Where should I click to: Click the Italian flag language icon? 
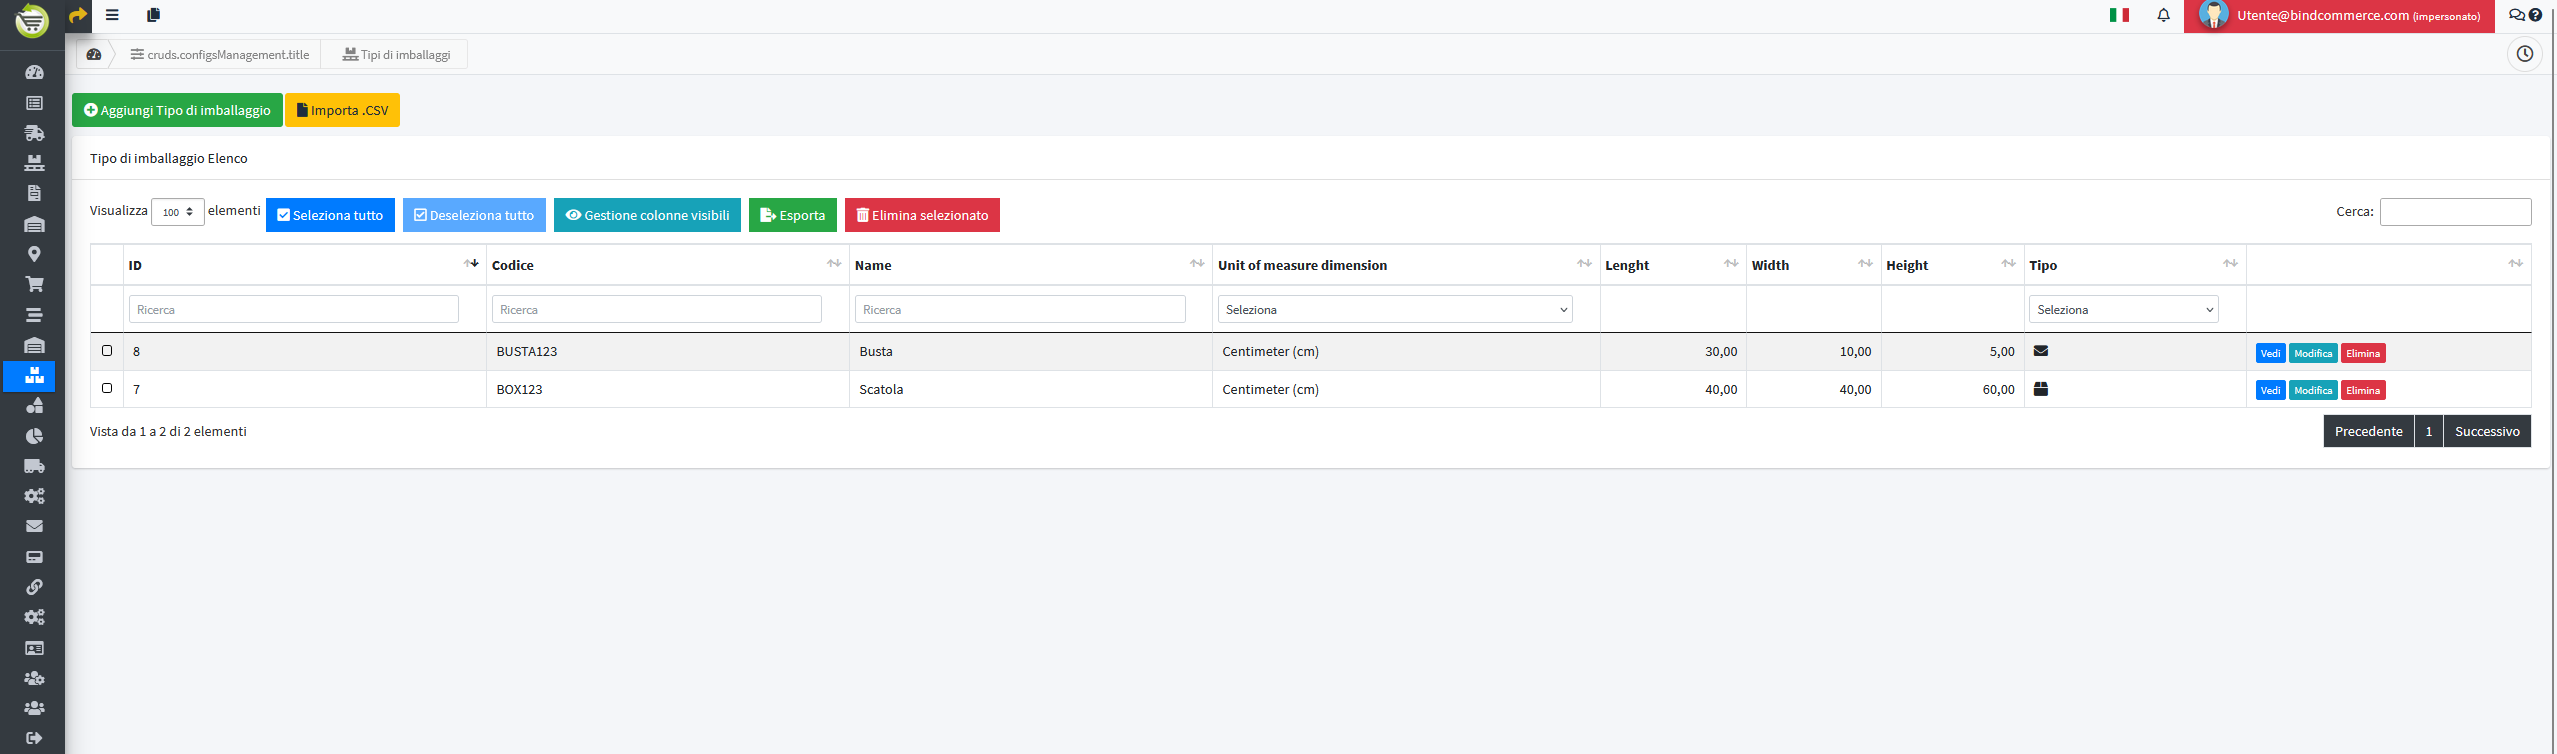point(2118,15)
